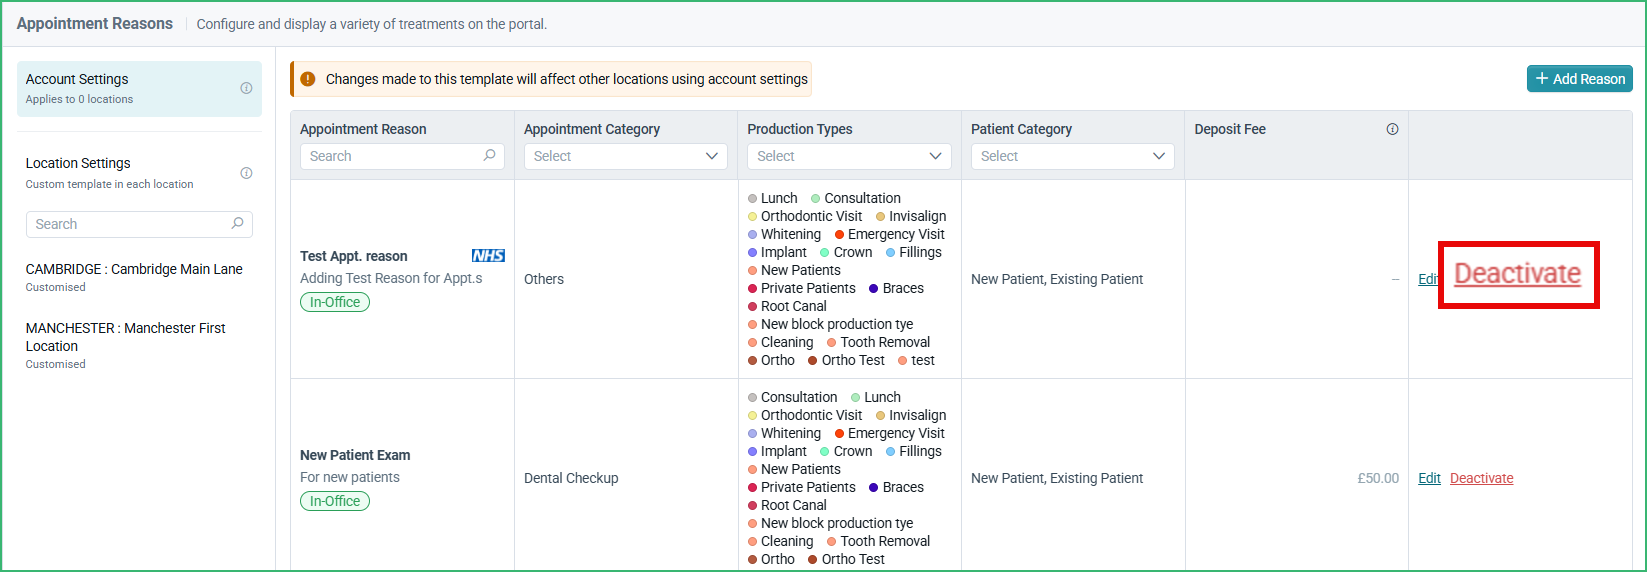Click Braces purple dot in first row
This screenshot has height=572, width=1647.
point(874,289)
